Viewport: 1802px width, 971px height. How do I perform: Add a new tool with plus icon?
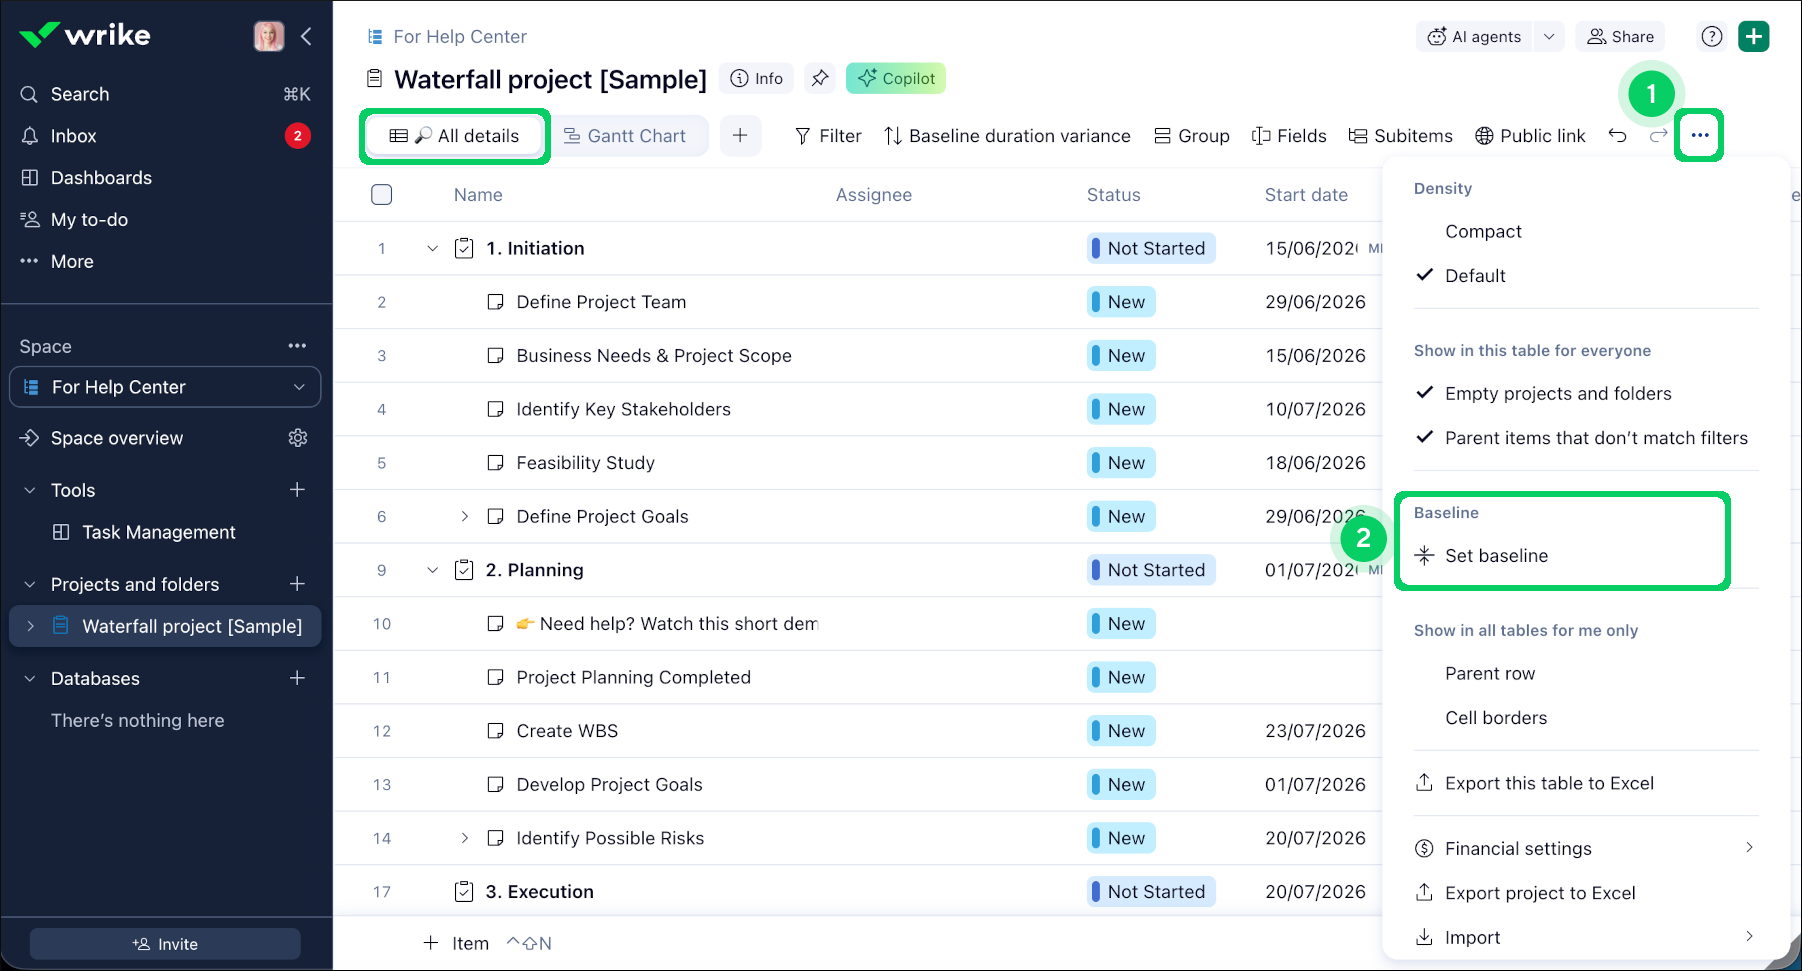coord(297,490)
